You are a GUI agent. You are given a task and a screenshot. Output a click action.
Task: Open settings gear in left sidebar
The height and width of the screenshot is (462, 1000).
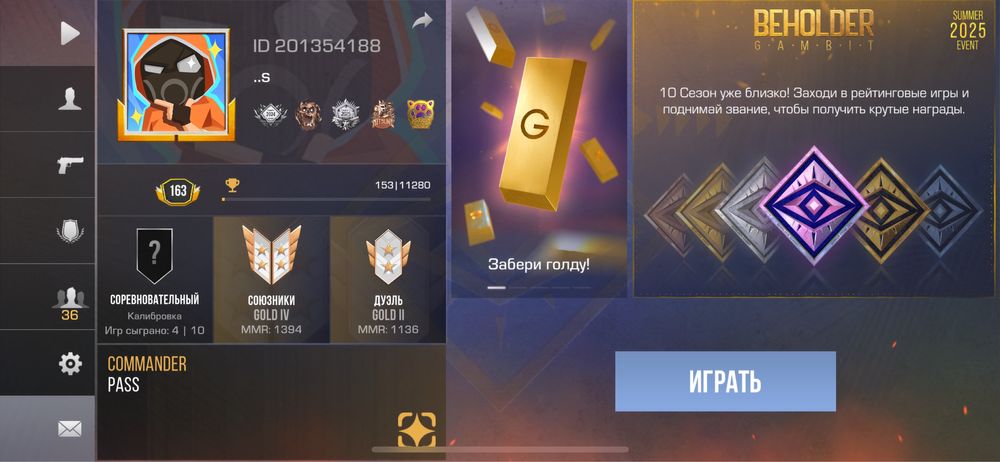[x=70, y=363]
